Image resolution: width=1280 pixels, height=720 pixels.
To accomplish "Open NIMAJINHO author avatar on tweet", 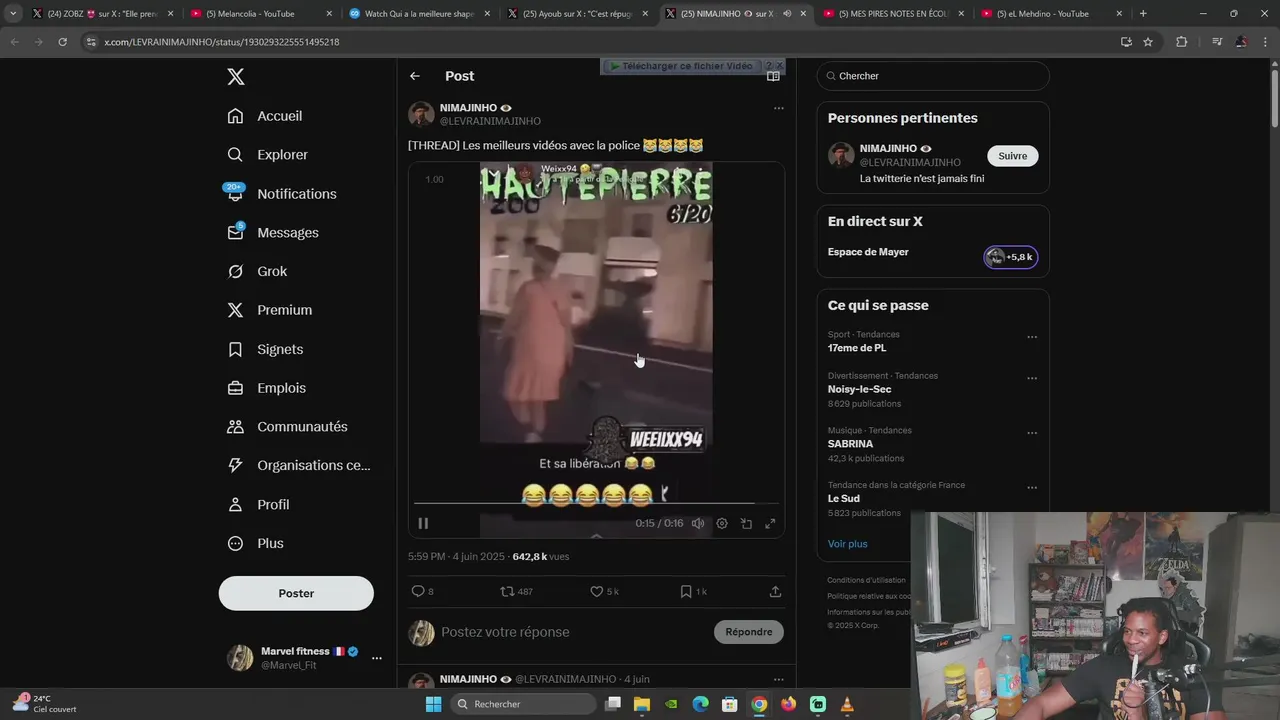I will [421, 114].
